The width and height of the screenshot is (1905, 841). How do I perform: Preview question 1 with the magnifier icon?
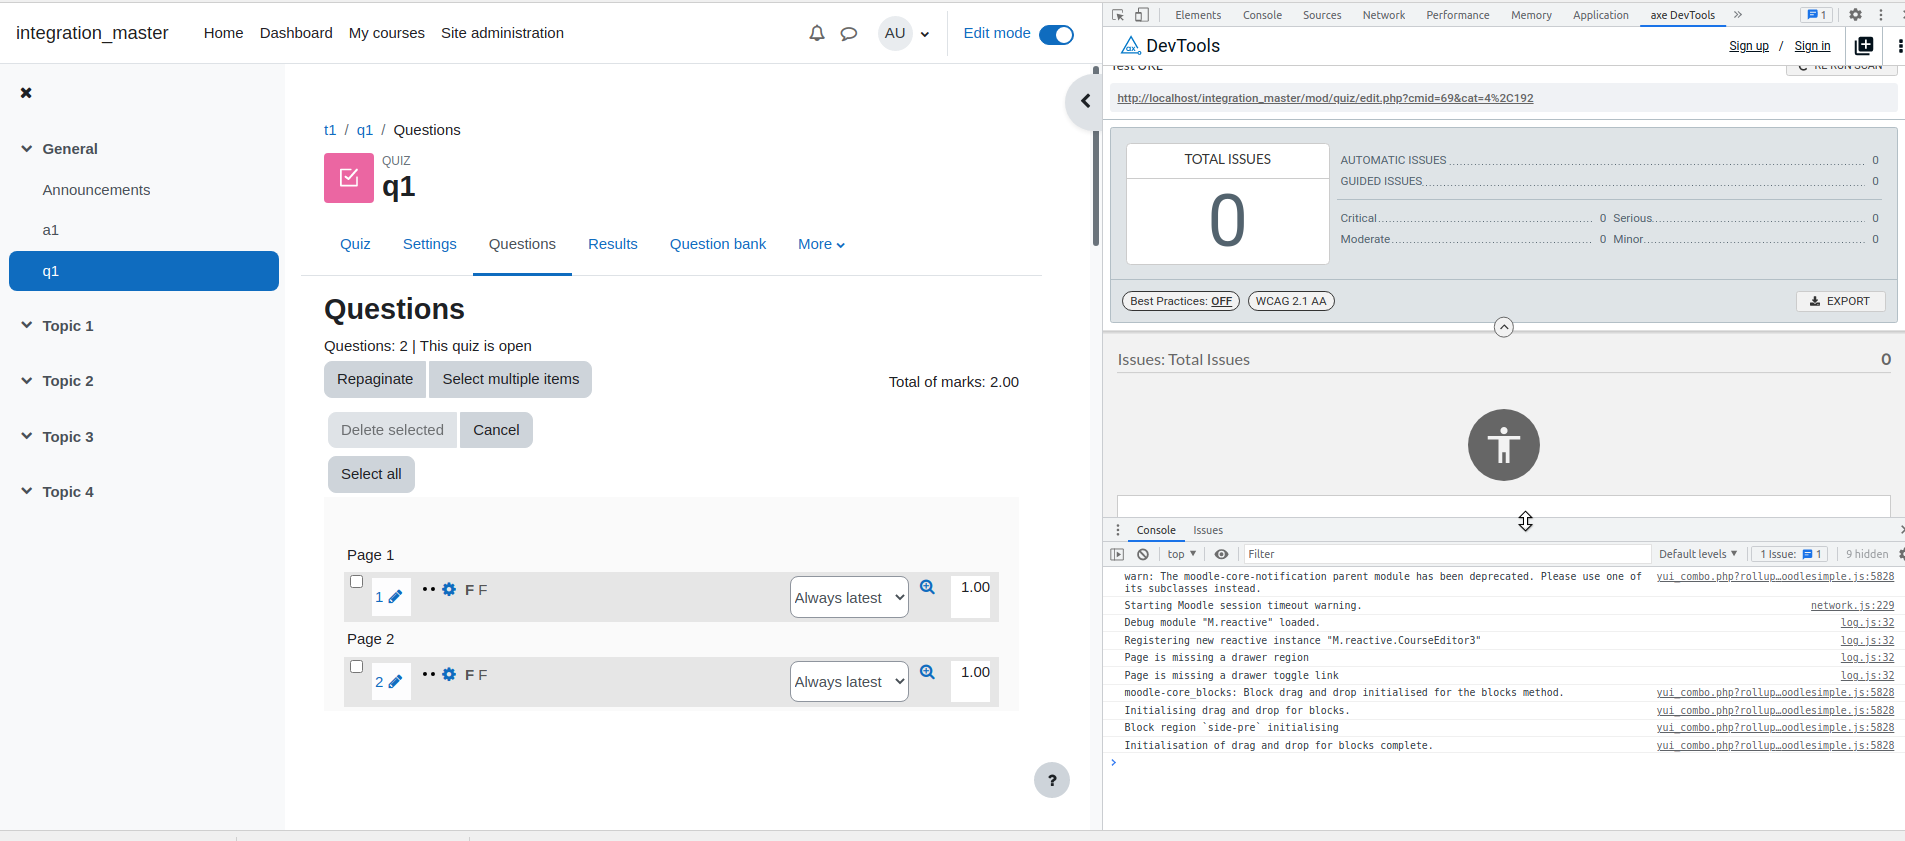point(928,587)
